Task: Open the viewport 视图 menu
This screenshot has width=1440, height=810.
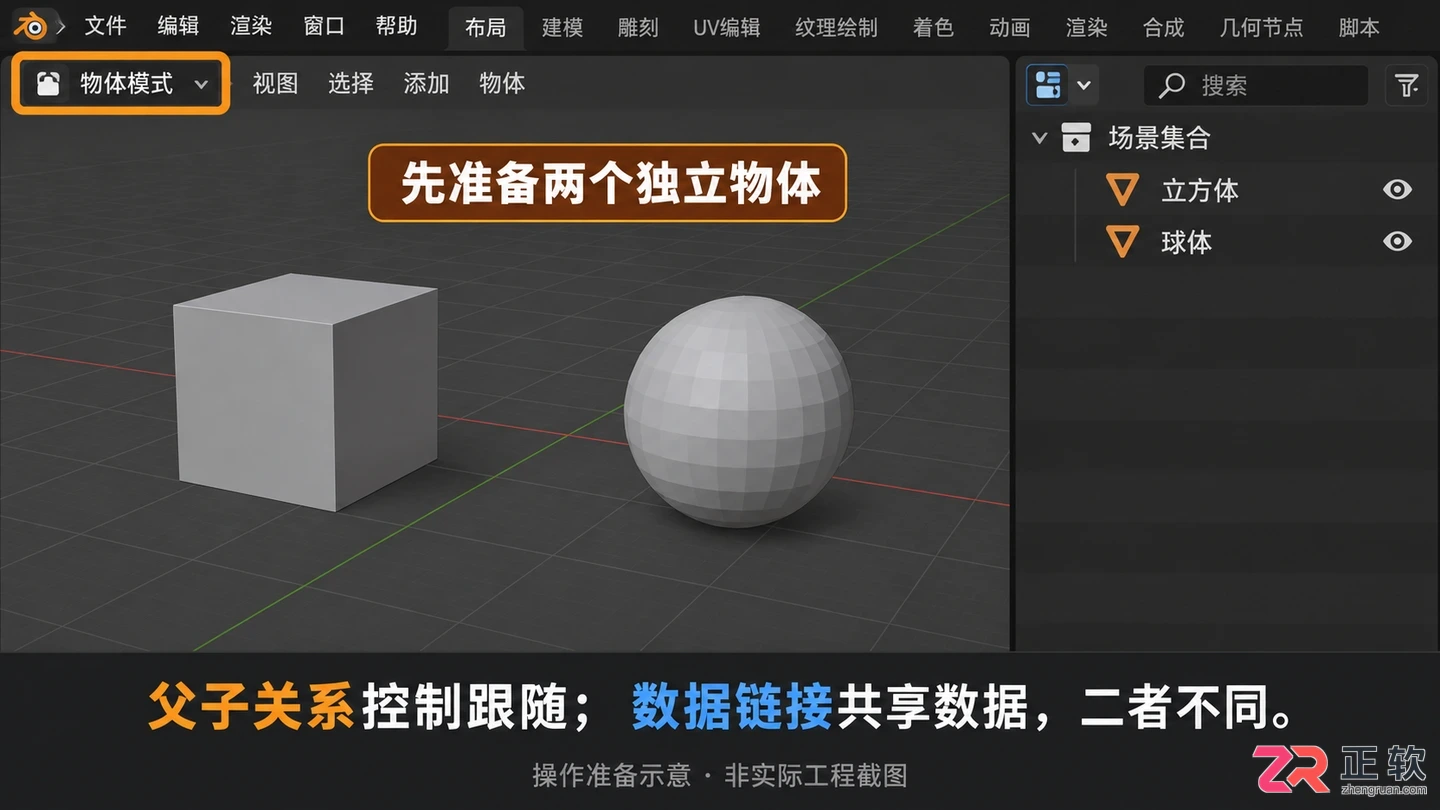Action: point(275,83)
